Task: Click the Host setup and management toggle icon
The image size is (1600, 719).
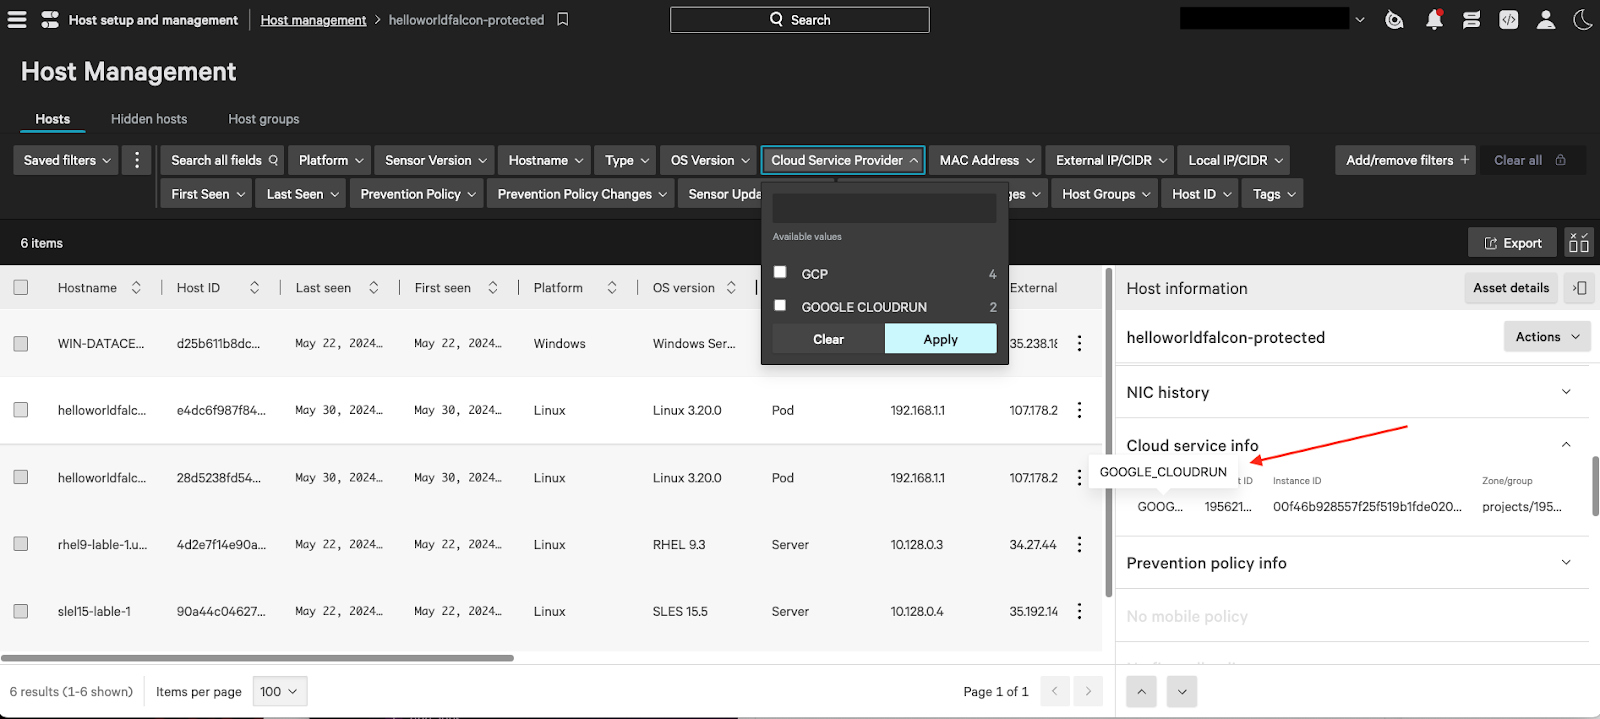Action: pos(50,19)
